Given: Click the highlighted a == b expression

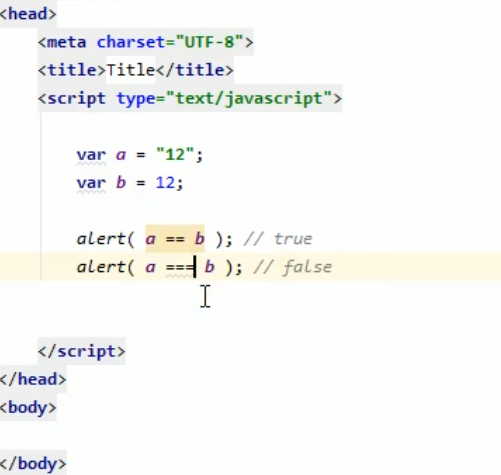Looking at the screenshot, I should tap(175, 239).
